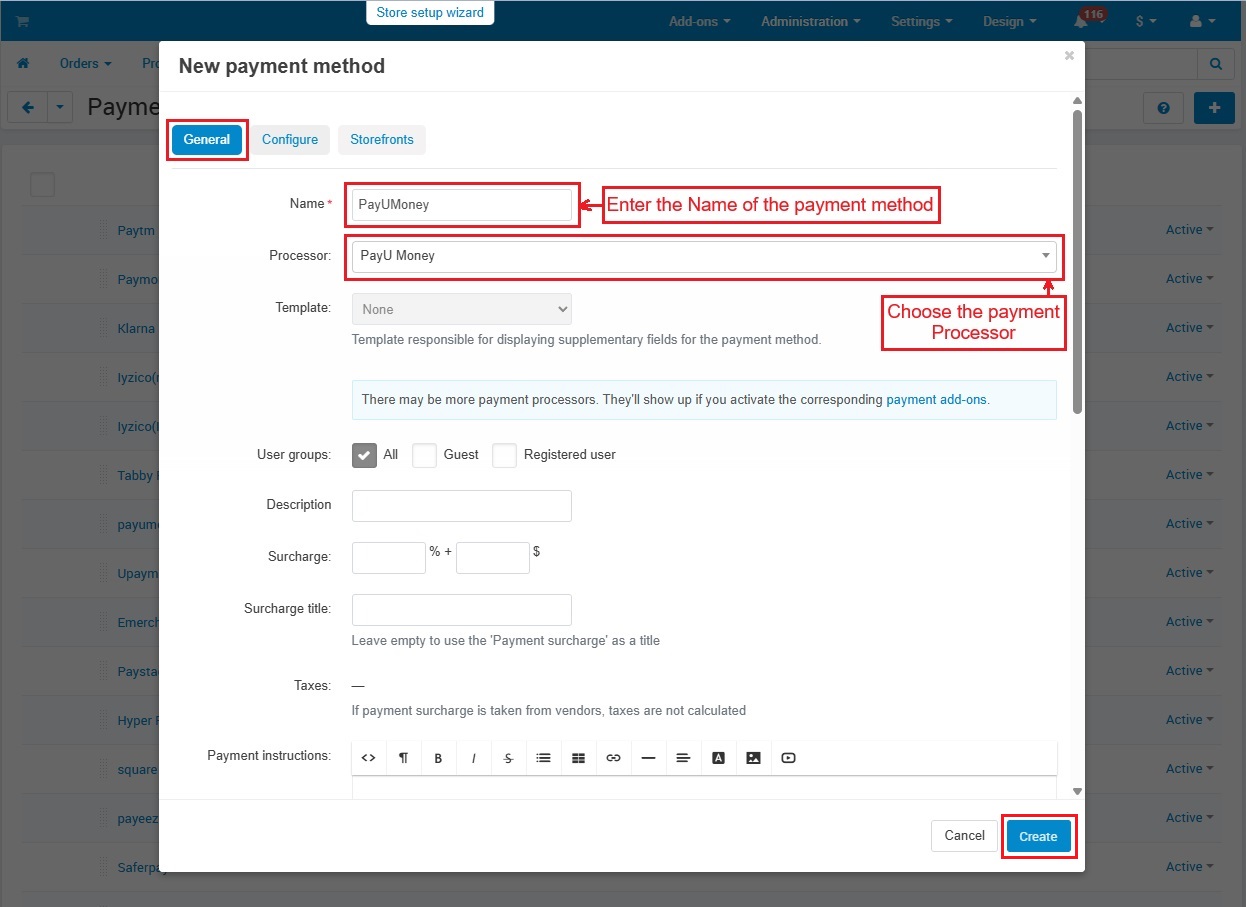Click the dialog scrollbar down arrow
The width and height of the screenshot is (1246, 907).
pos(1077,791)
